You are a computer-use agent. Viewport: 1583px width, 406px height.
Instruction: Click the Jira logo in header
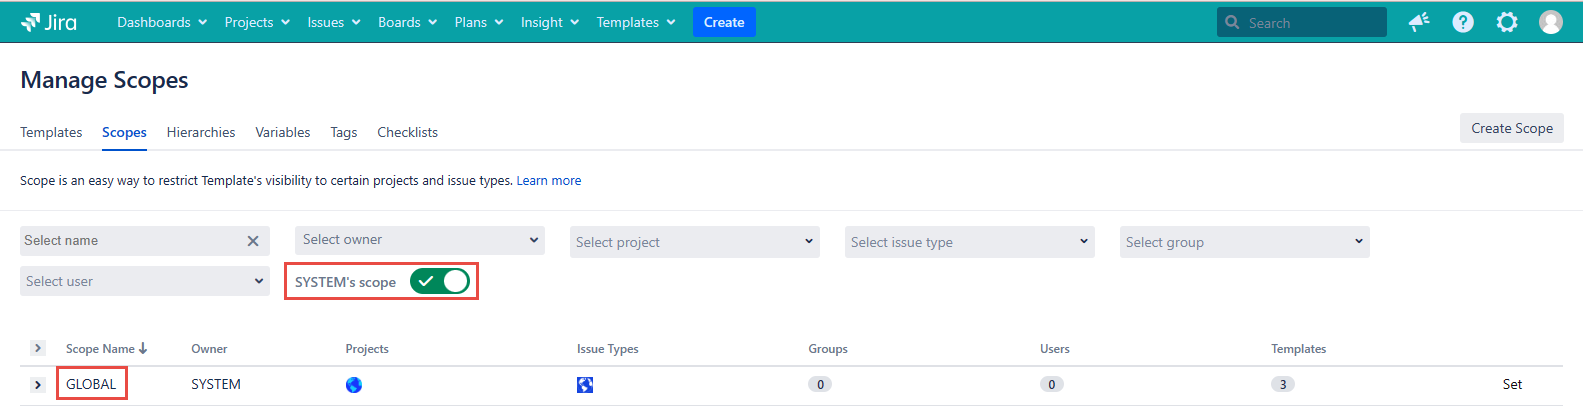click(49, 22)
